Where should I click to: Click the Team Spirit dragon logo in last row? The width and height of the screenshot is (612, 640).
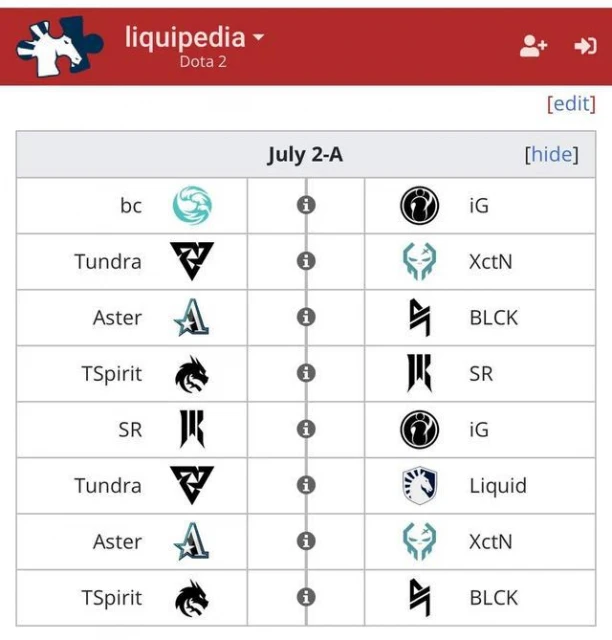(192, 598)
